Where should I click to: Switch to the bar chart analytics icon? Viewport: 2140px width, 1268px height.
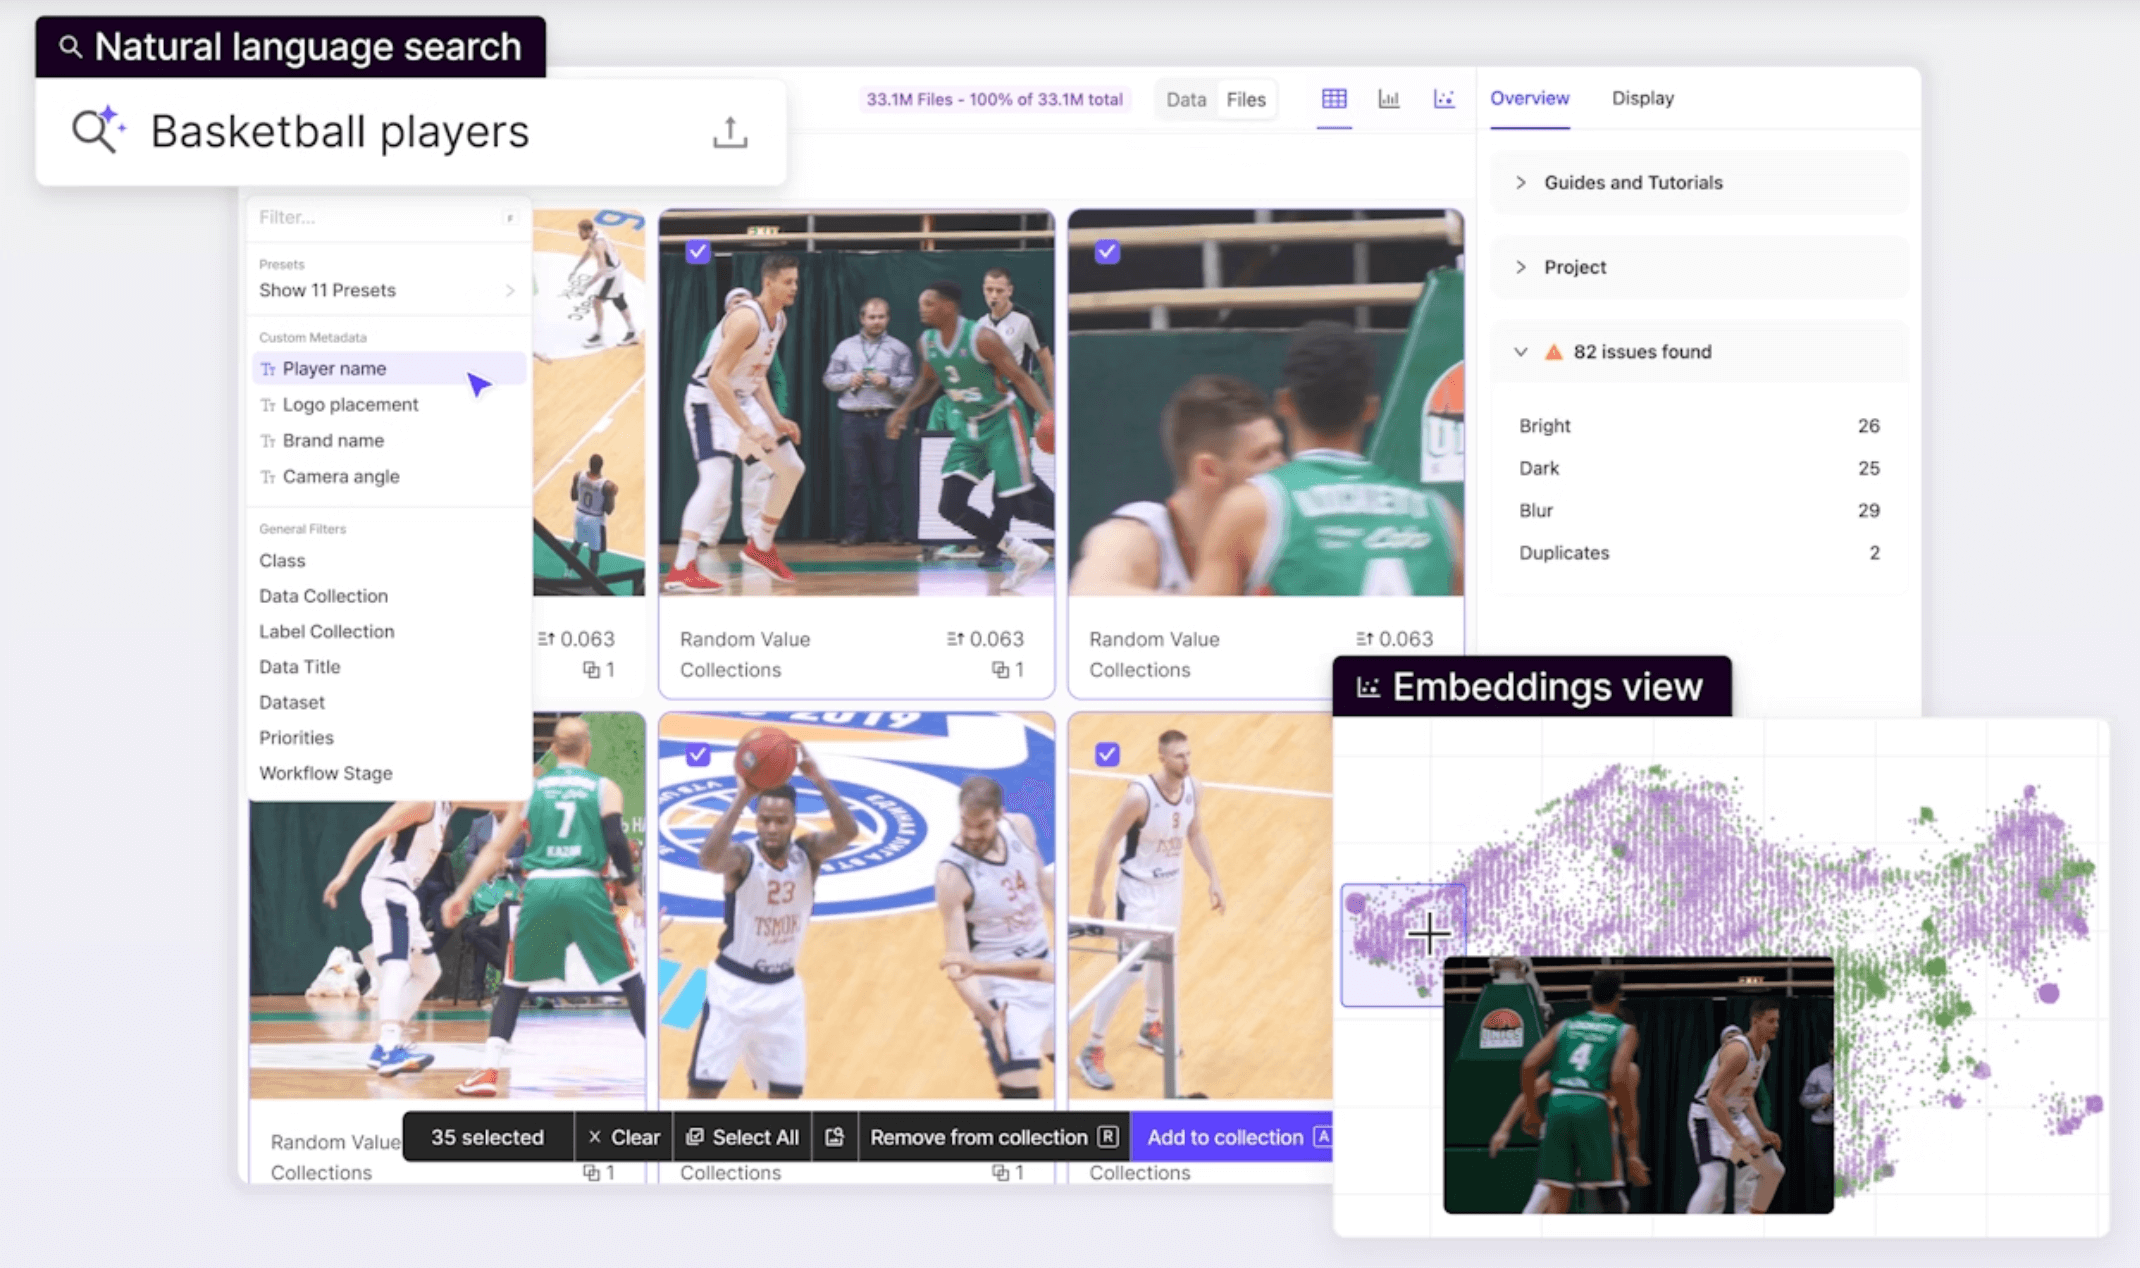(x=1389, y=99)
